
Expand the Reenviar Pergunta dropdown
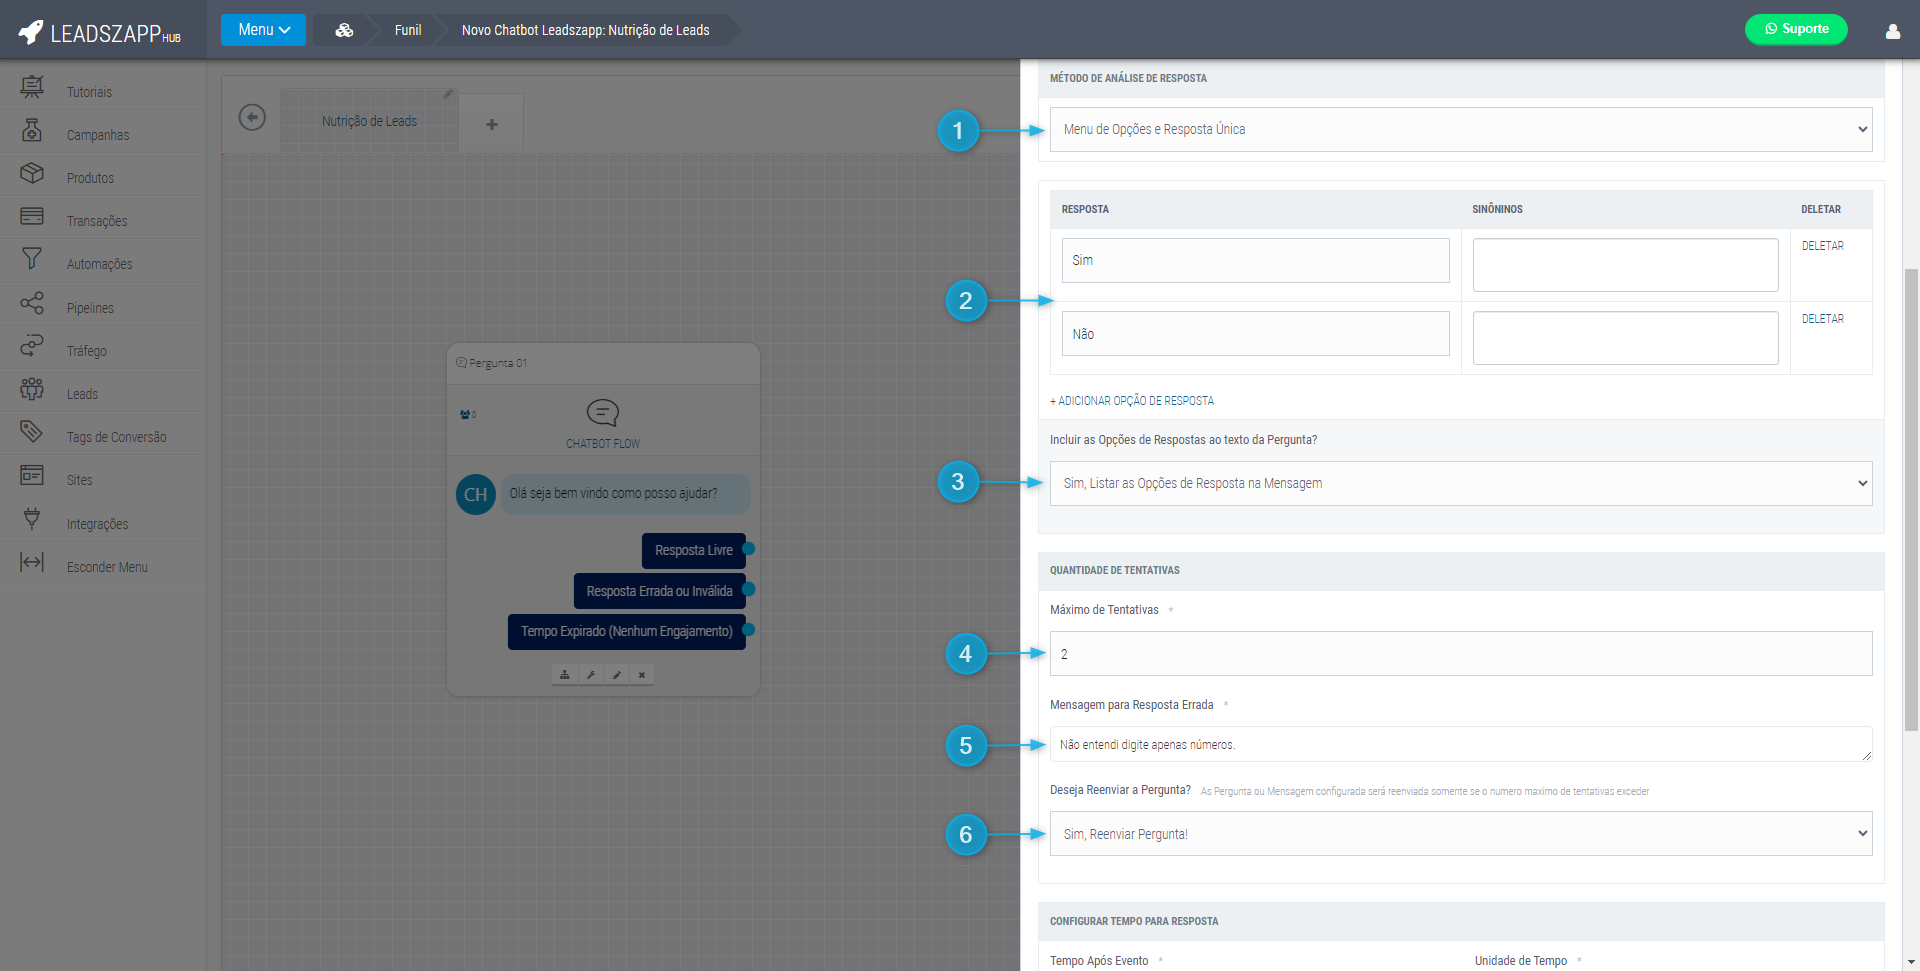tap(1460, 834)
